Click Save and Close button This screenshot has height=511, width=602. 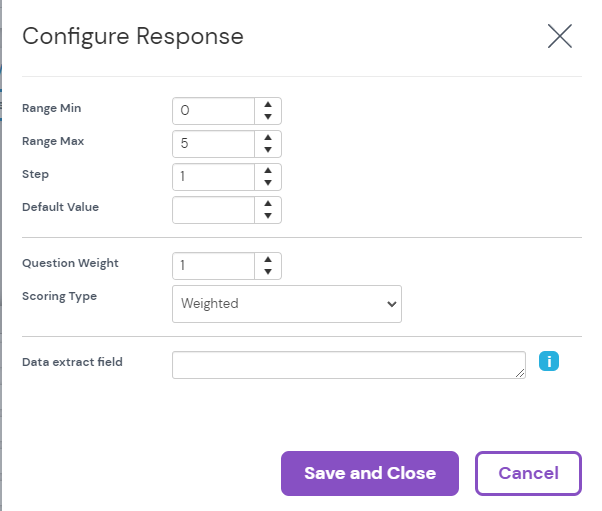click(370, 474)
